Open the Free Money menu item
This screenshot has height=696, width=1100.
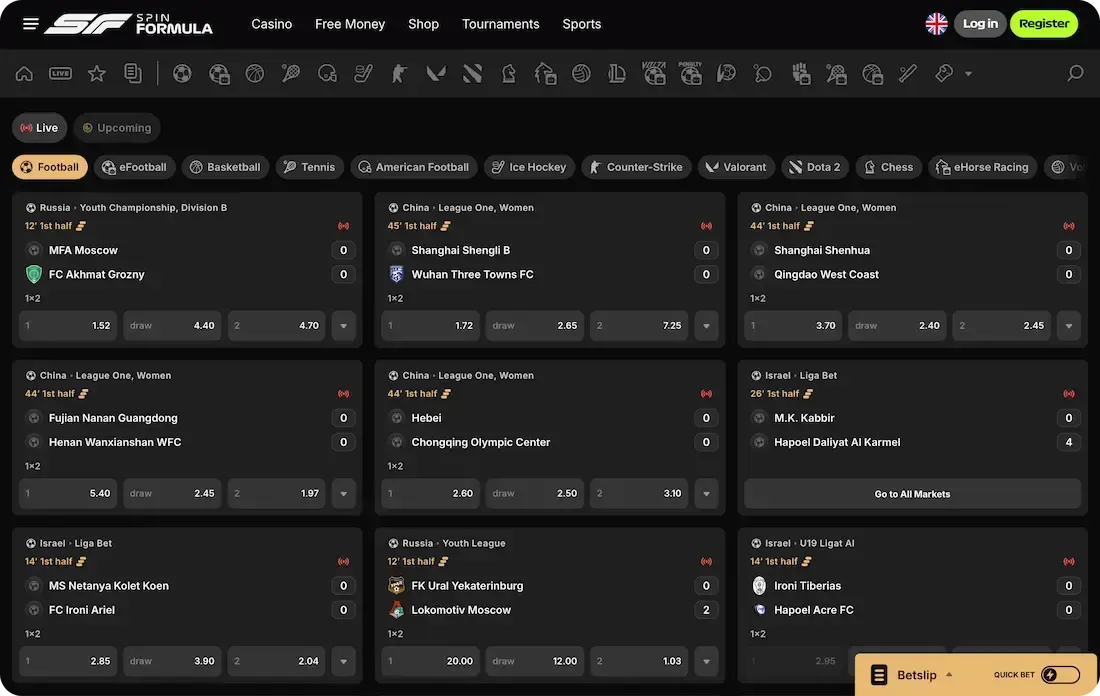tap(350, 24)
